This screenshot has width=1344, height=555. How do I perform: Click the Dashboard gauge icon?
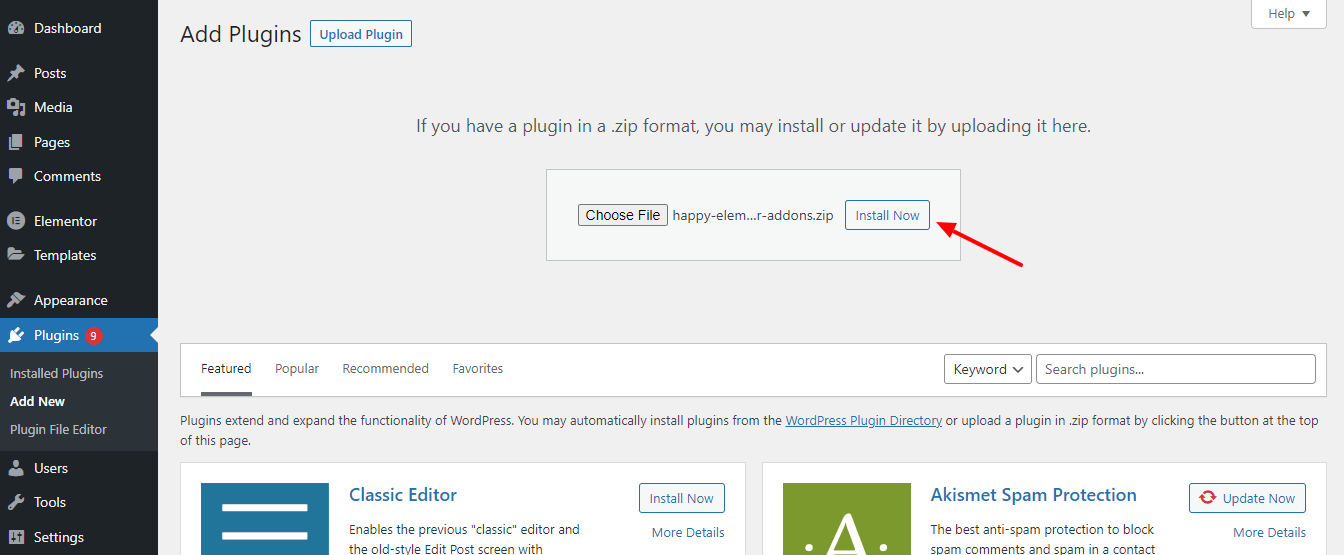click(x=16, y=28)
